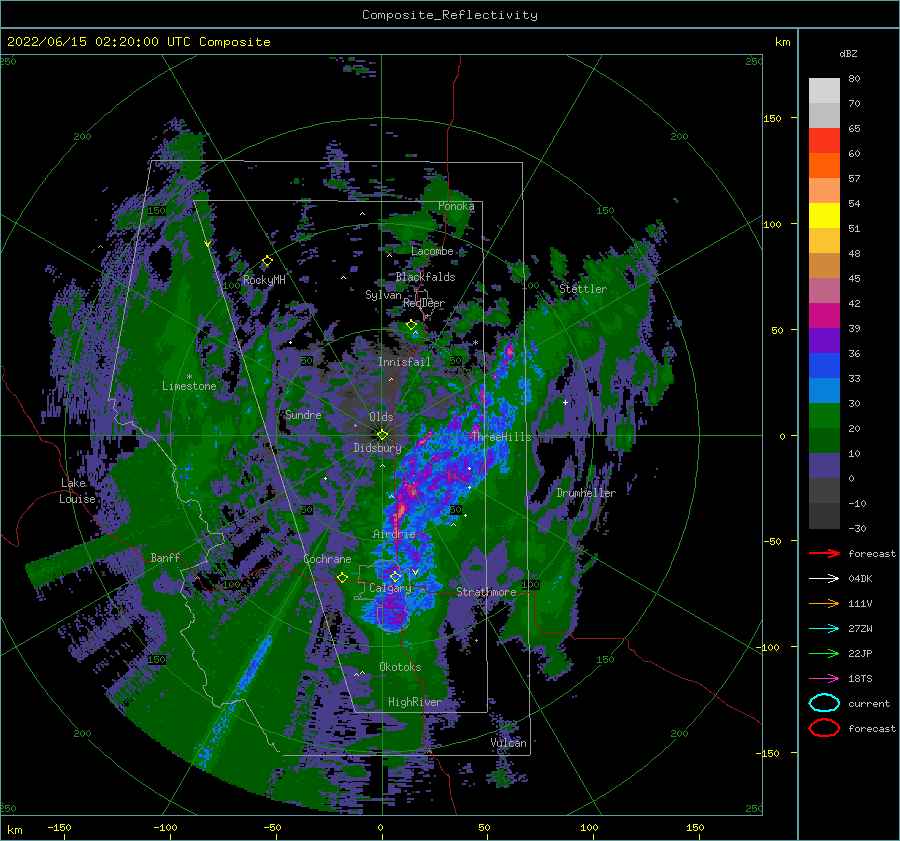Click the Innisfail city label

[404, 362]
